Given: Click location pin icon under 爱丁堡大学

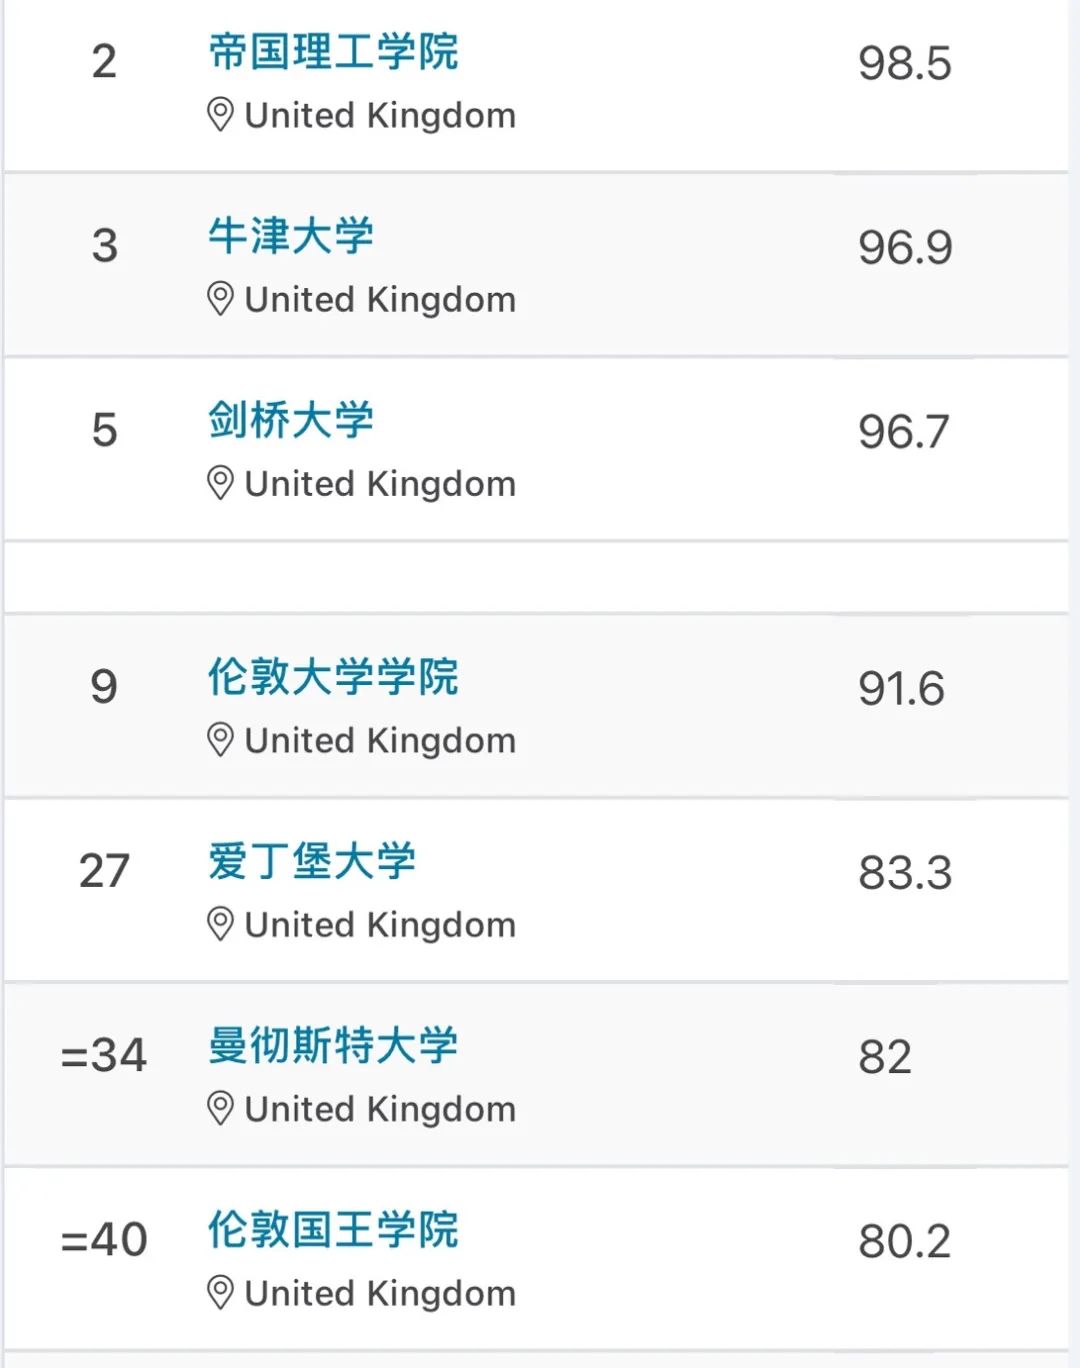Looking at the screenshot, I should (x=220, y=924).
